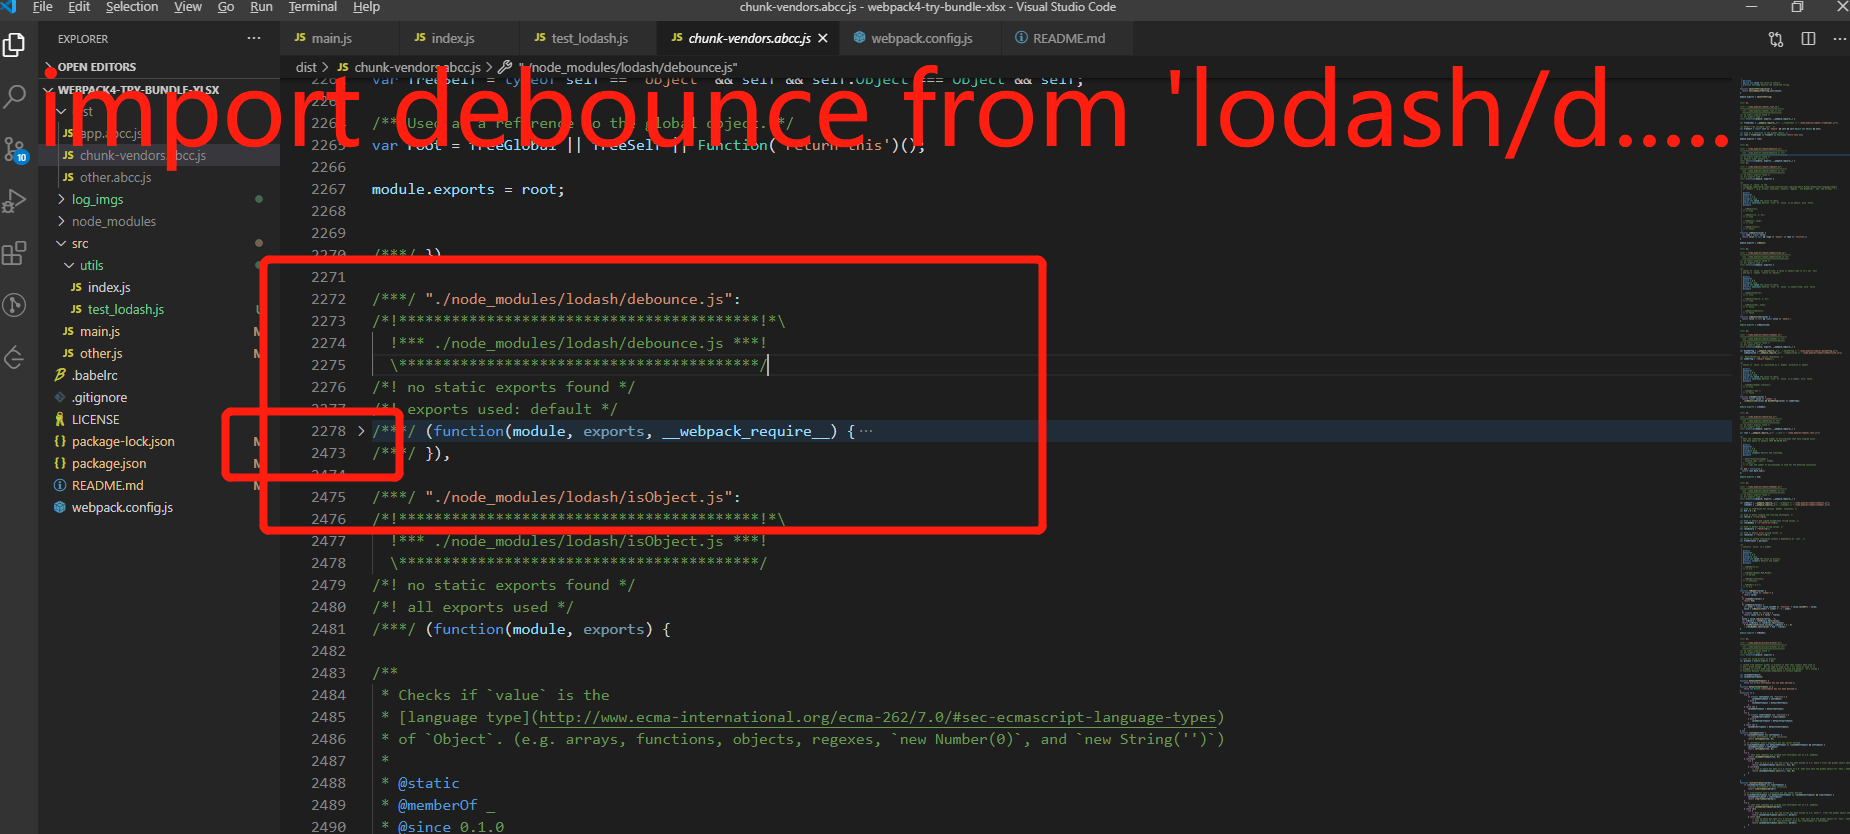Split the editor to the right
The image size is (1850, 834).
coord(1808,39)
